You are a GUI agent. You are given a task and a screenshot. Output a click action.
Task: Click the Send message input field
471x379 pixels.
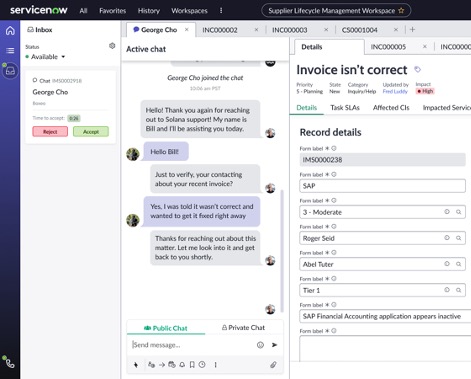192,345
